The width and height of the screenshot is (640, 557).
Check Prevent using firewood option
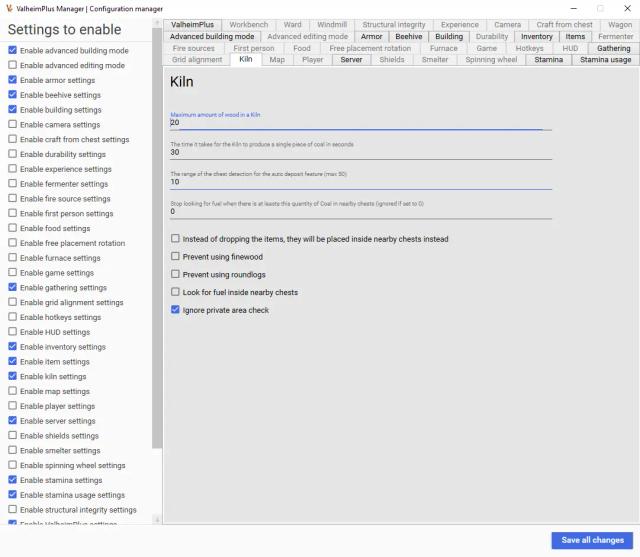[175, 256]
